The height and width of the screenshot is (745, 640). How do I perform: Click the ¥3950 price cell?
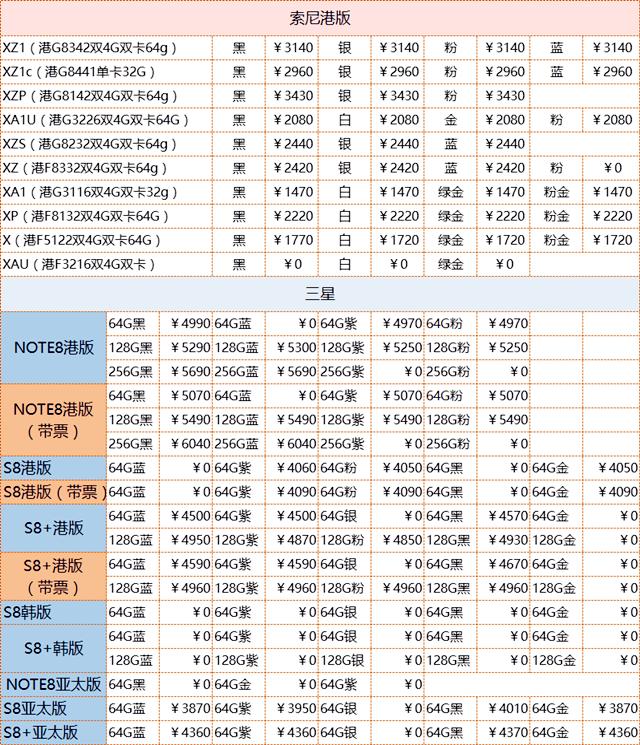click(x=292, y=708)
